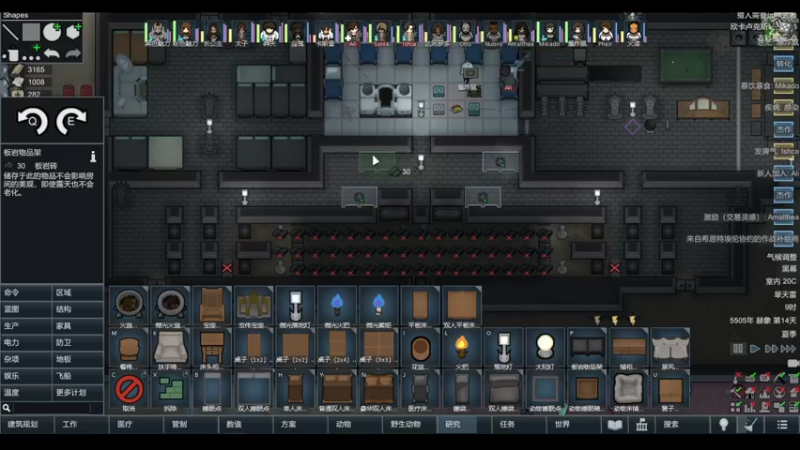This screenshot has width=800, height=450.
Task: Open the 命令 orders category
Action: pyautogui.click(x=26, y=292)
